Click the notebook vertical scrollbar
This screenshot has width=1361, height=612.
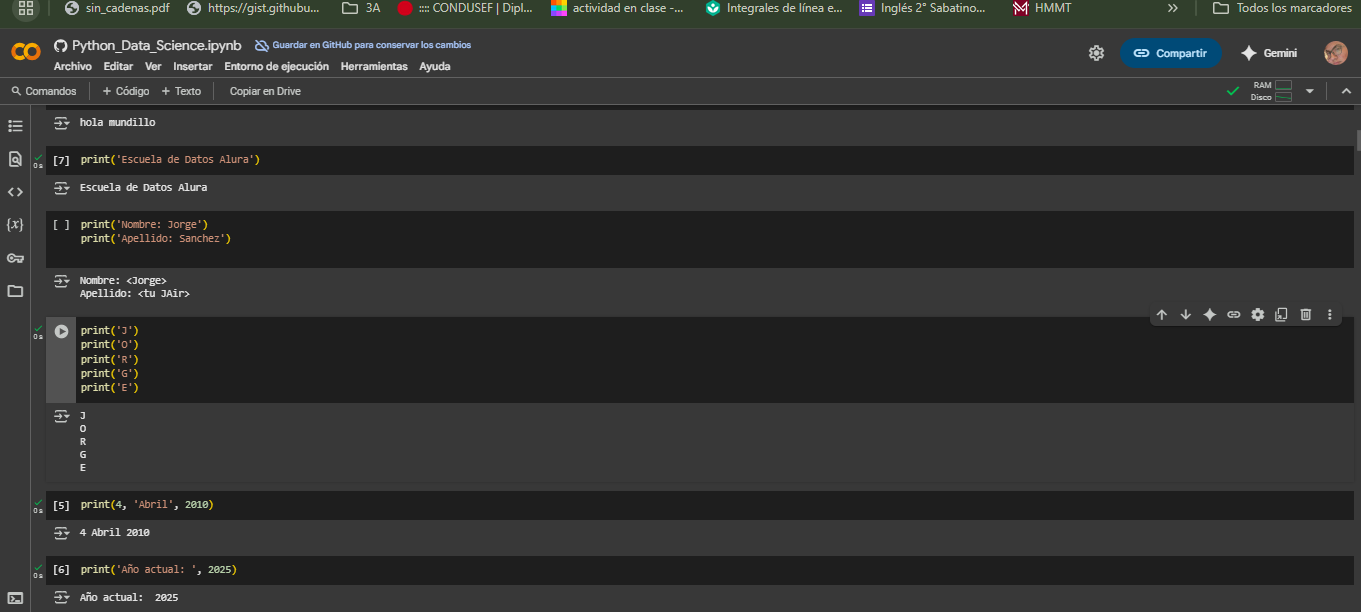tap(1357, 140)
